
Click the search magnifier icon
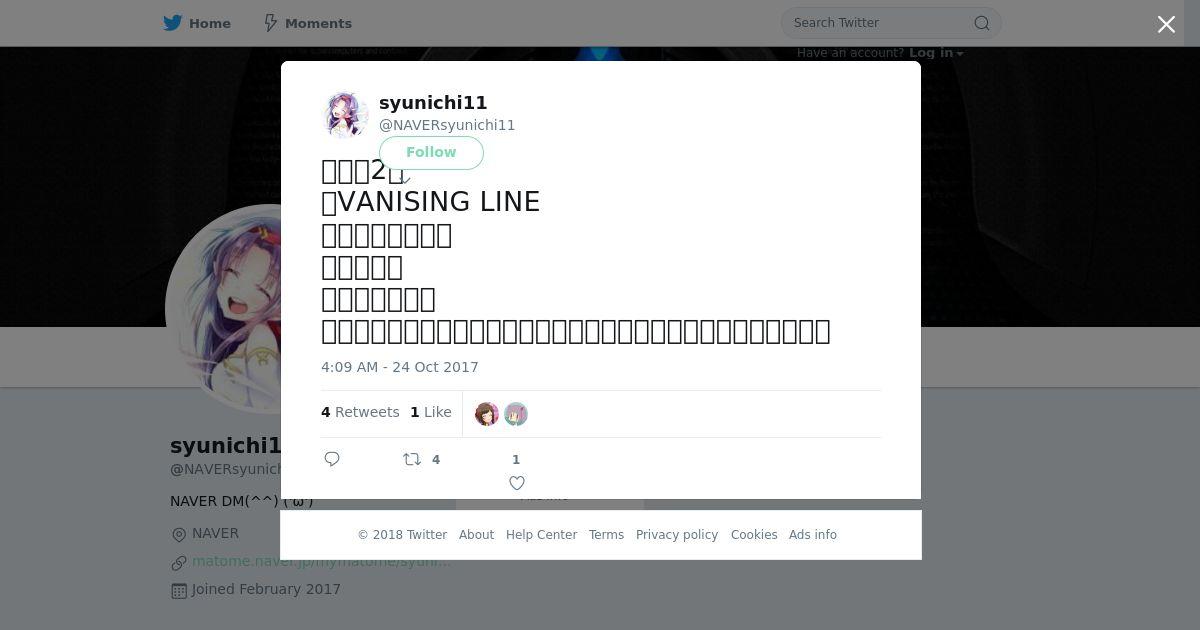pyautogui.click(x=982, y=23)
